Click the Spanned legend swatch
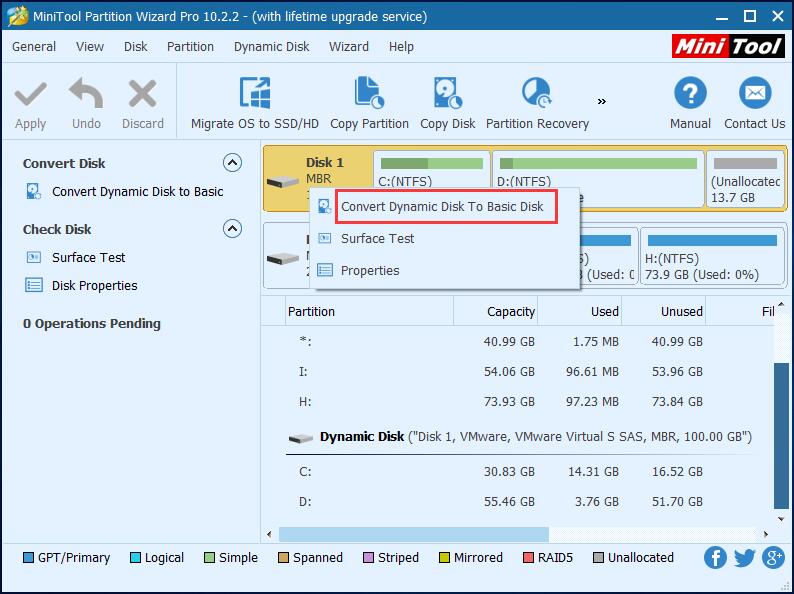 283,558
